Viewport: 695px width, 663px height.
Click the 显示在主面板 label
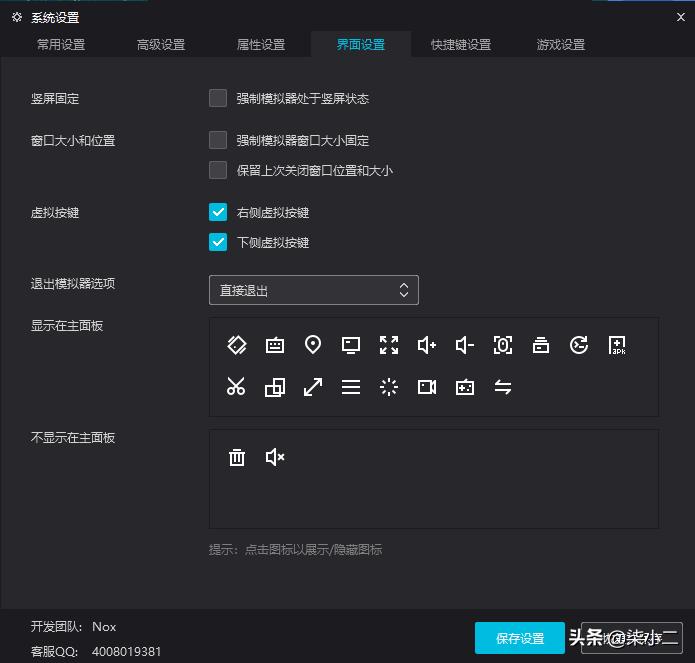pyautogui.click(x=67, y=326)
